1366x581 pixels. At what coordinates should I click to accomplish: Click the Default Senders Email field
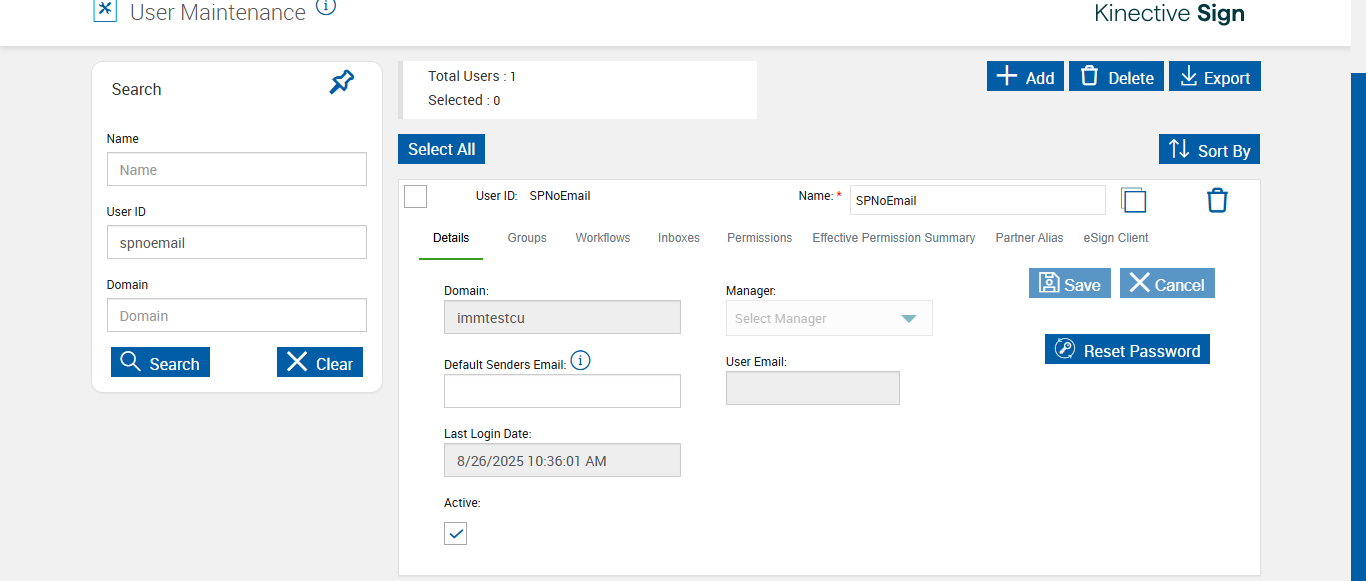coord(562,391)
